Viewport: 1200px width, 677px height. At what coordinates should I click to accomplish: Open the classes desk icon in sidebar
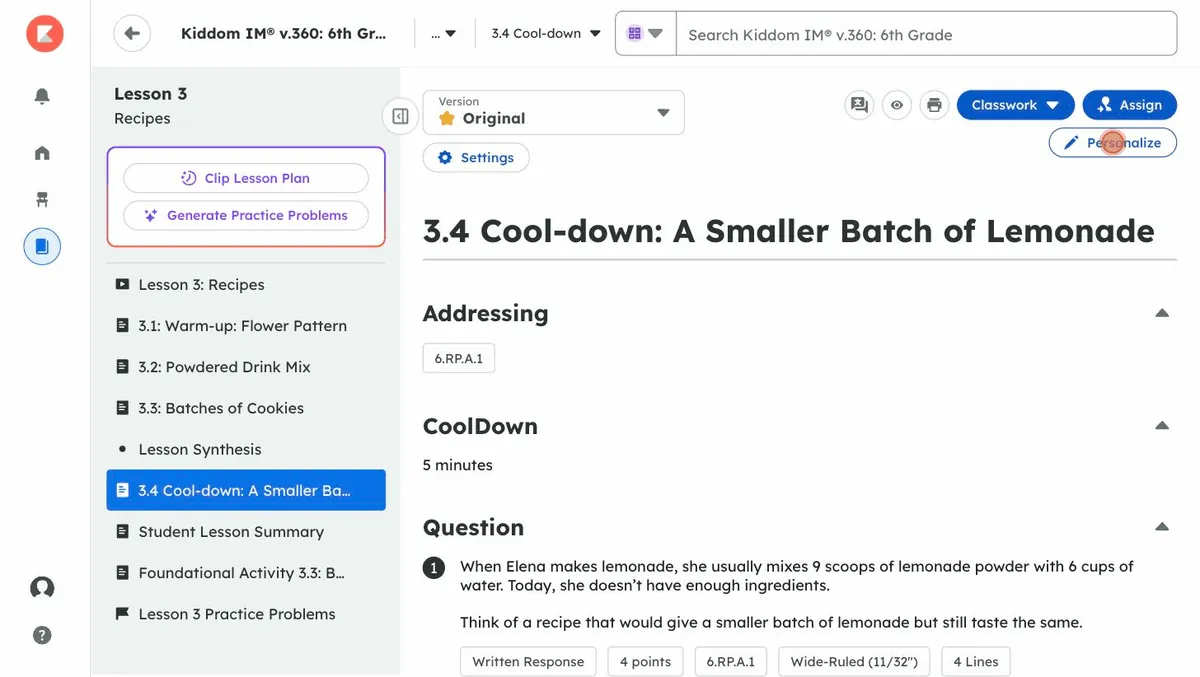click(42, 199)
